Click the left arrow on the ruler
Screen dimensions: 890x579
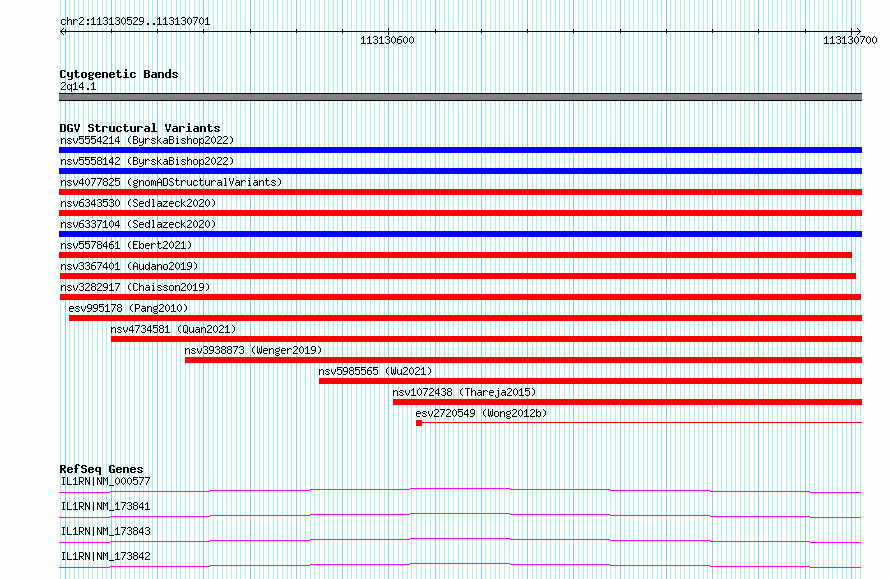(x=63, y=32)
